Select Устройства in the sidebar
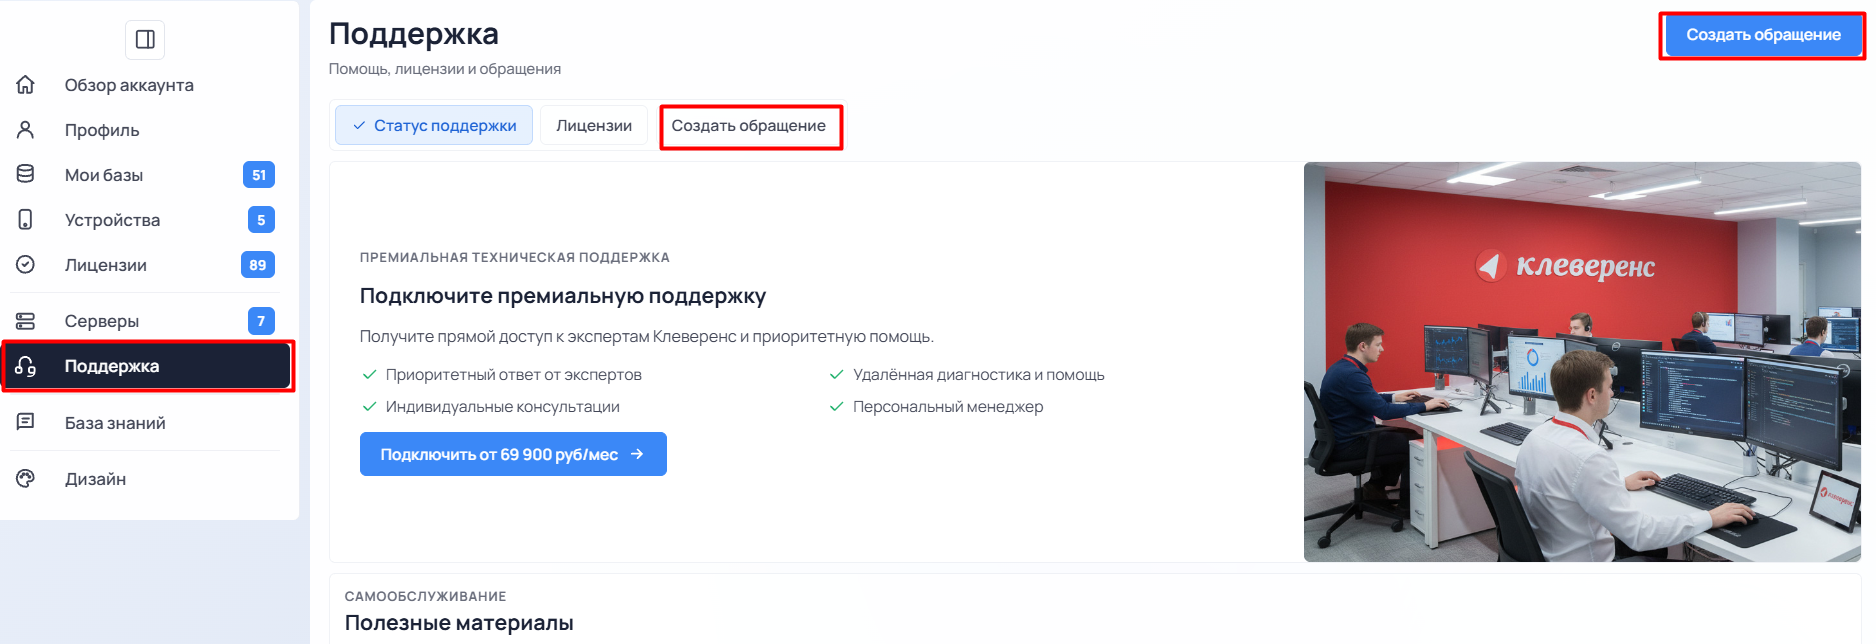The height and width of the screenshot is (644, 1876). (x=145, y=220)
